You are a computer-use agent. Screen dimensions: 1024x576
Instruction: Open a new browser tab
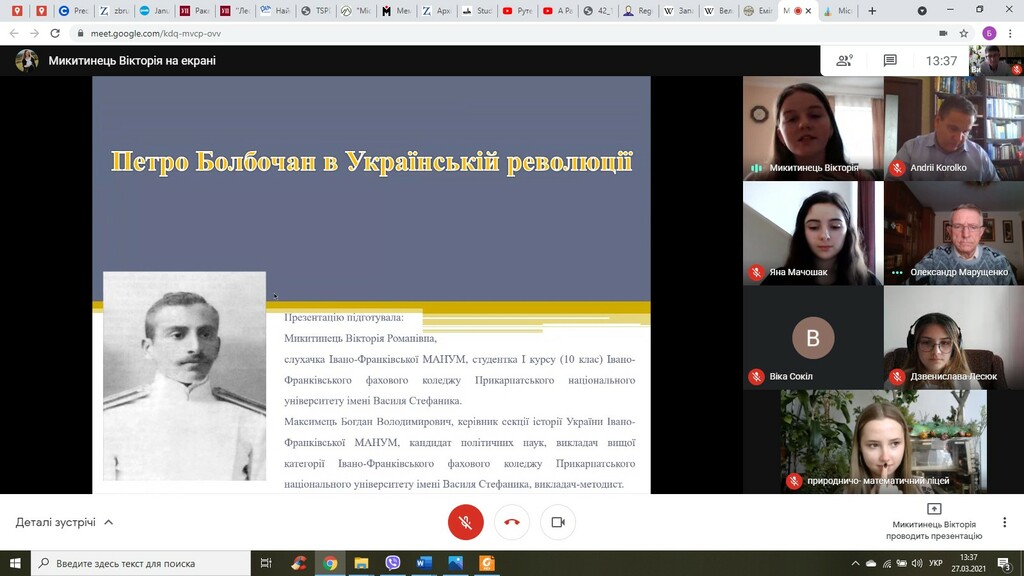[872, 11]
